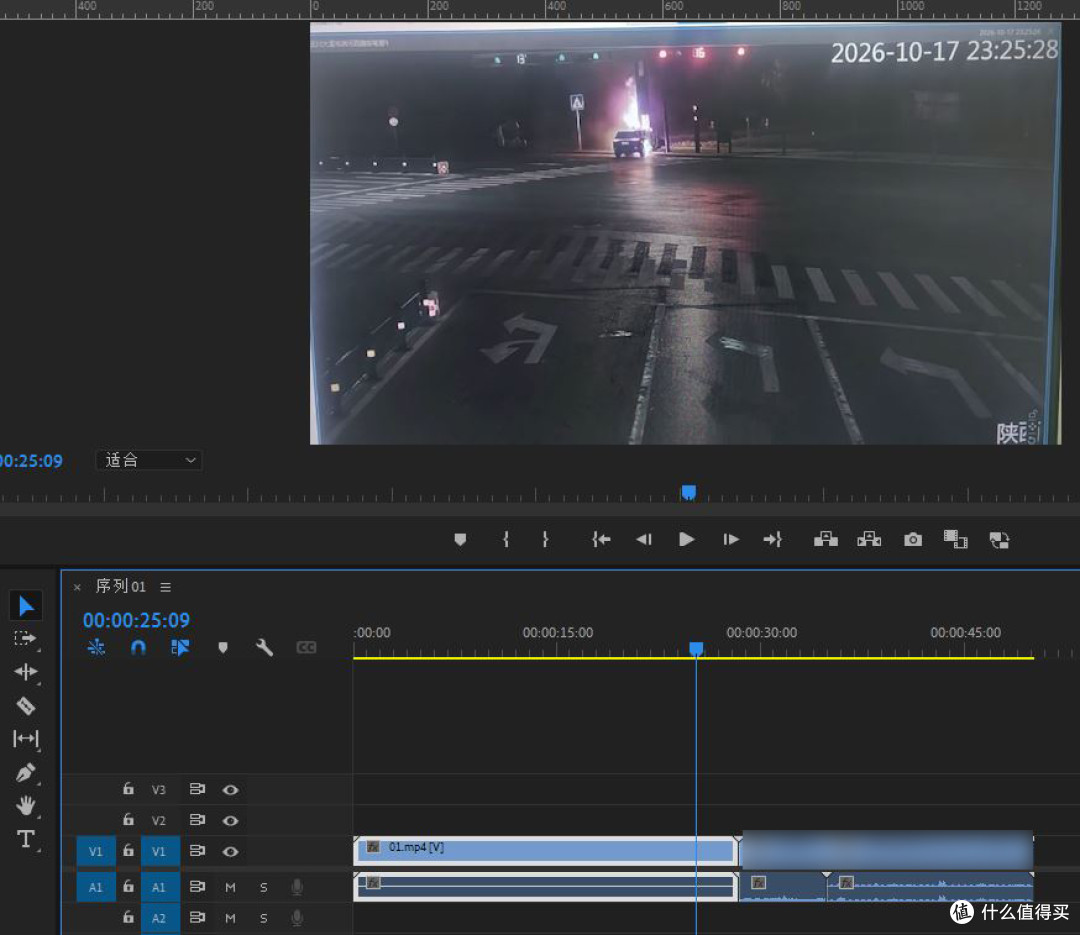Select the Pen tool
The height and width of the screenshot is (935, 1080).
(x=25, y=772)
